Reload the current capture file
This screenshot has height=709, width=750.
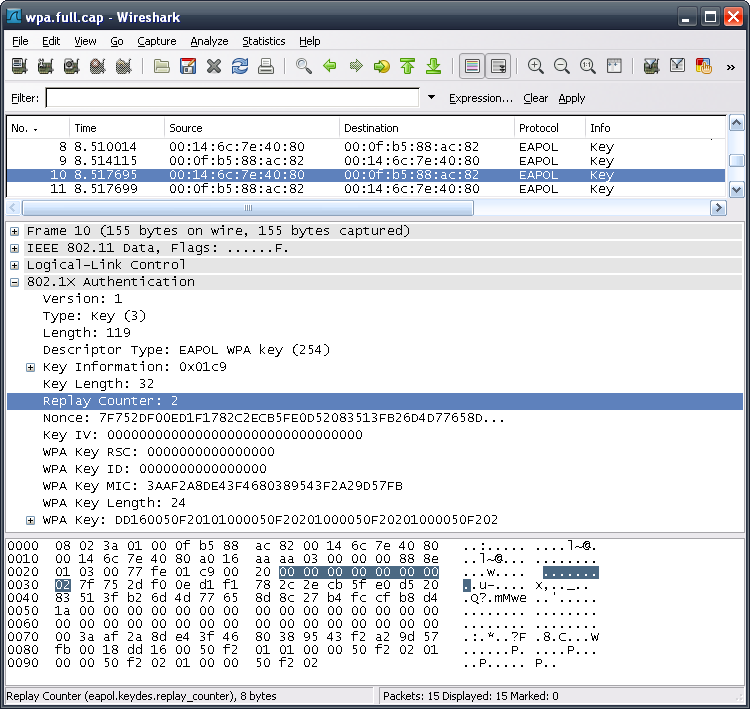tap(240, 66)
